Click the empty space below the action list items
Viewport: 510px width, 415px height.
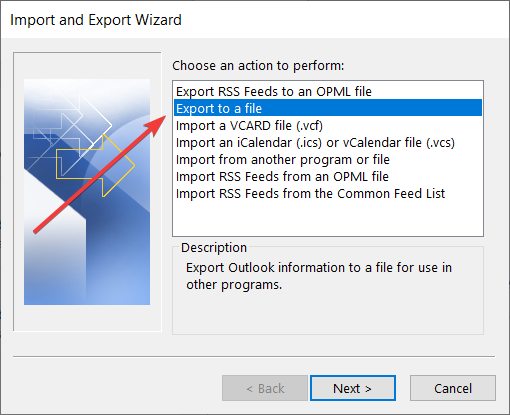tap(328, 218)
